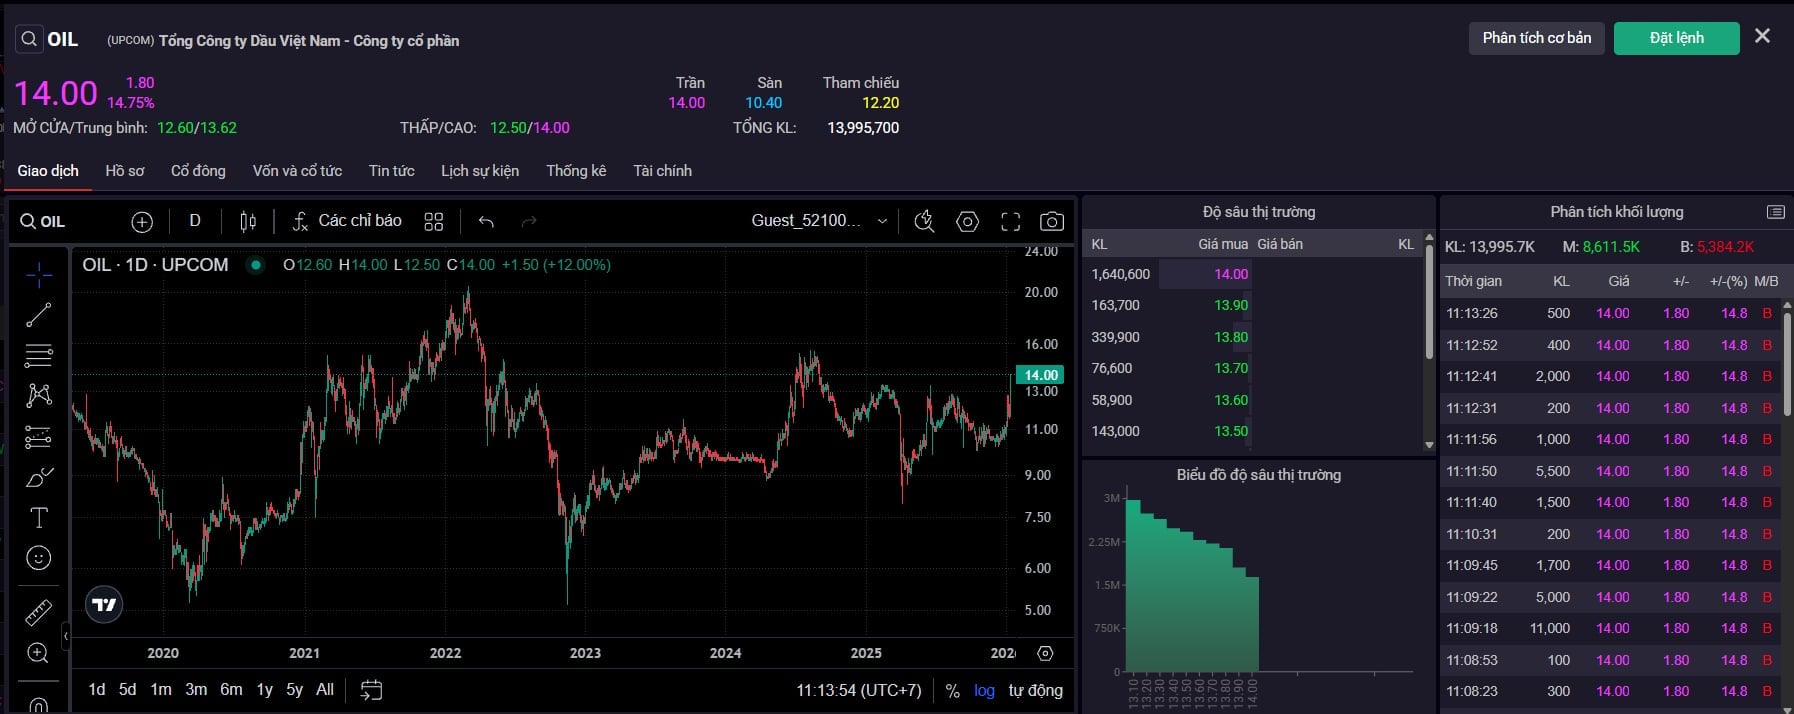The height and width of the screenshot is (714, 1794).
Task: Toggle percent scale on chart
Action: [x=952, y=691]
